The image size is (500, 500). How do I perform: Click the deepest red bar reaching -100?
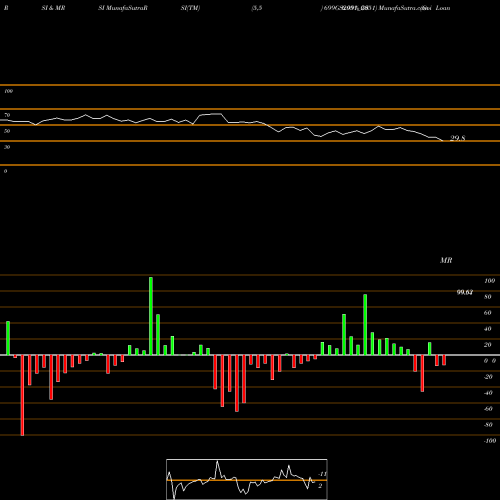22,395
